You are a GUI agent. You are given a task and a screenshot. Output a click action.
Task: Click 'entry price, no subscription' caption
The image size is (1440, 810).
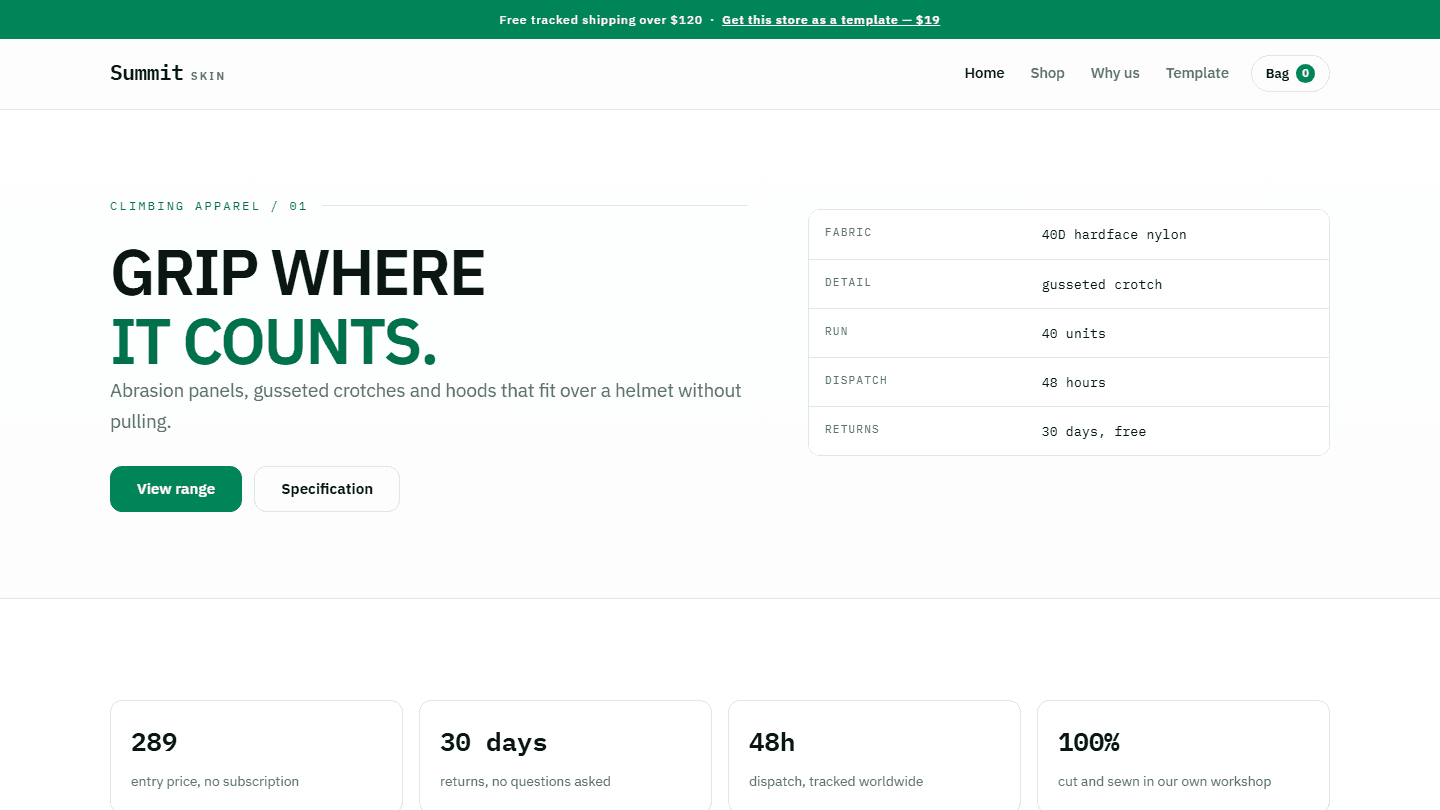(x=215, y=782)
